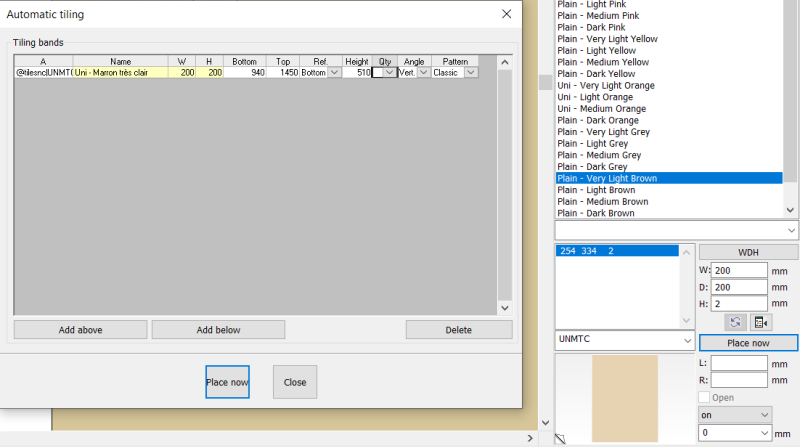The width and height of the screenshot is (800, 448).
Task: Close the Automatic tiling dialog with X
Action: pos(507,14)
